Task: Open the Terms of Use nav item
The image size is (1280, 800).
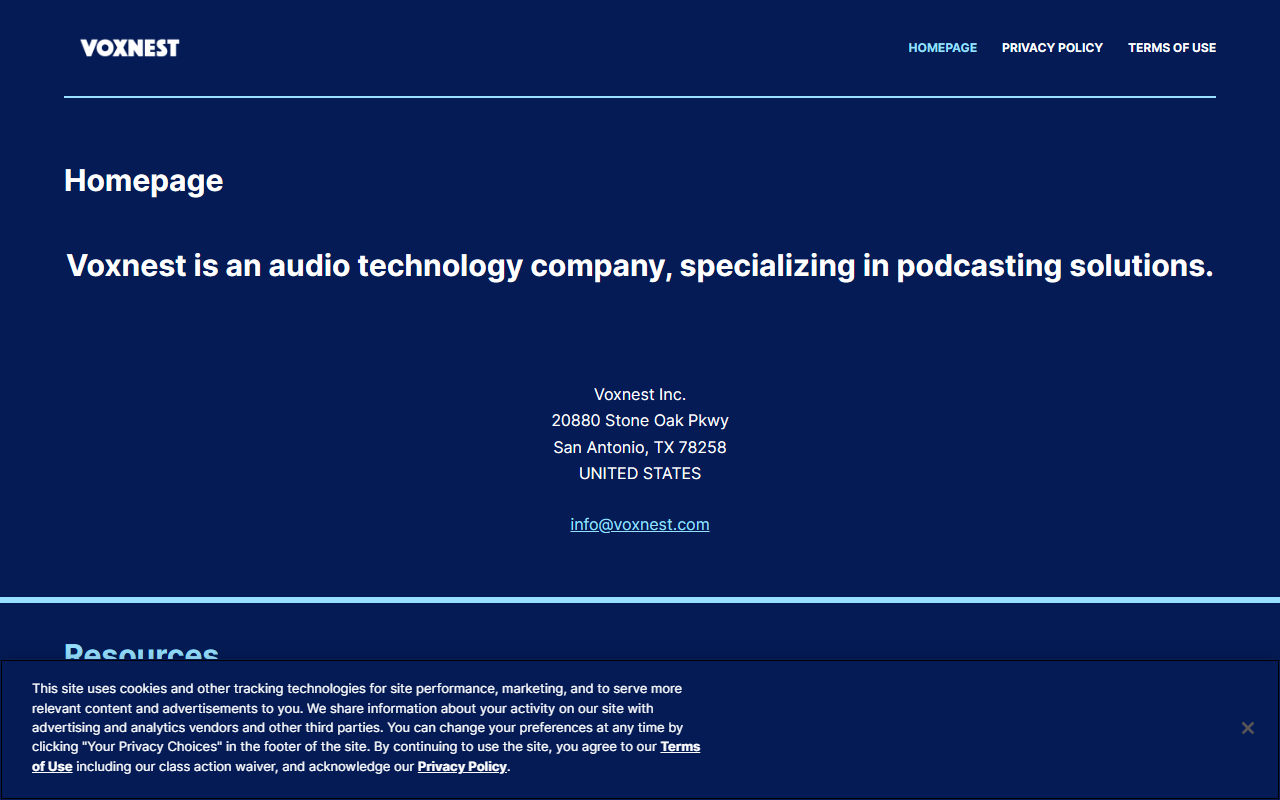Action: (1172, 48)
